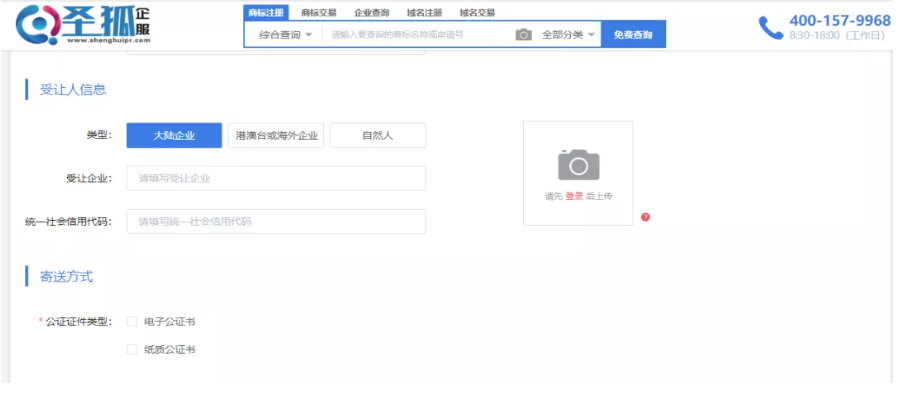The image size is (898, 399).
Task: Switch to the 商标交易 tab
Action: pyautogui.click(x=319, y=13)
